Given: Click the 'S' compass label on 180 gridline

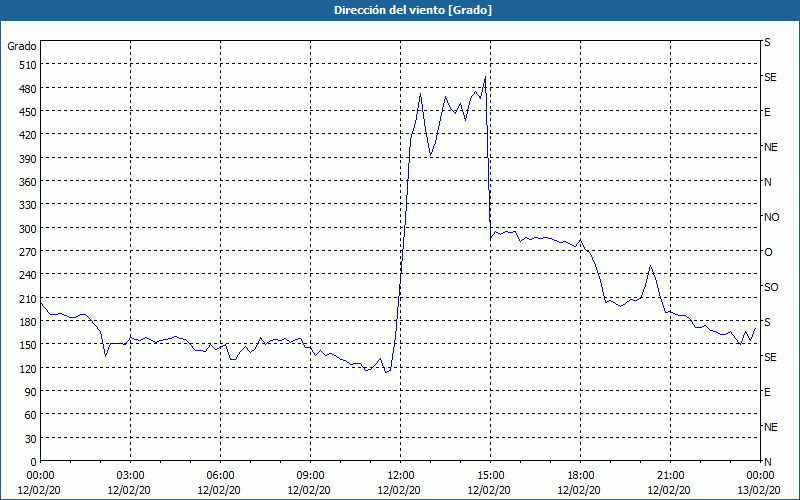Looking at the screenshot, I should tap(767, 322).
